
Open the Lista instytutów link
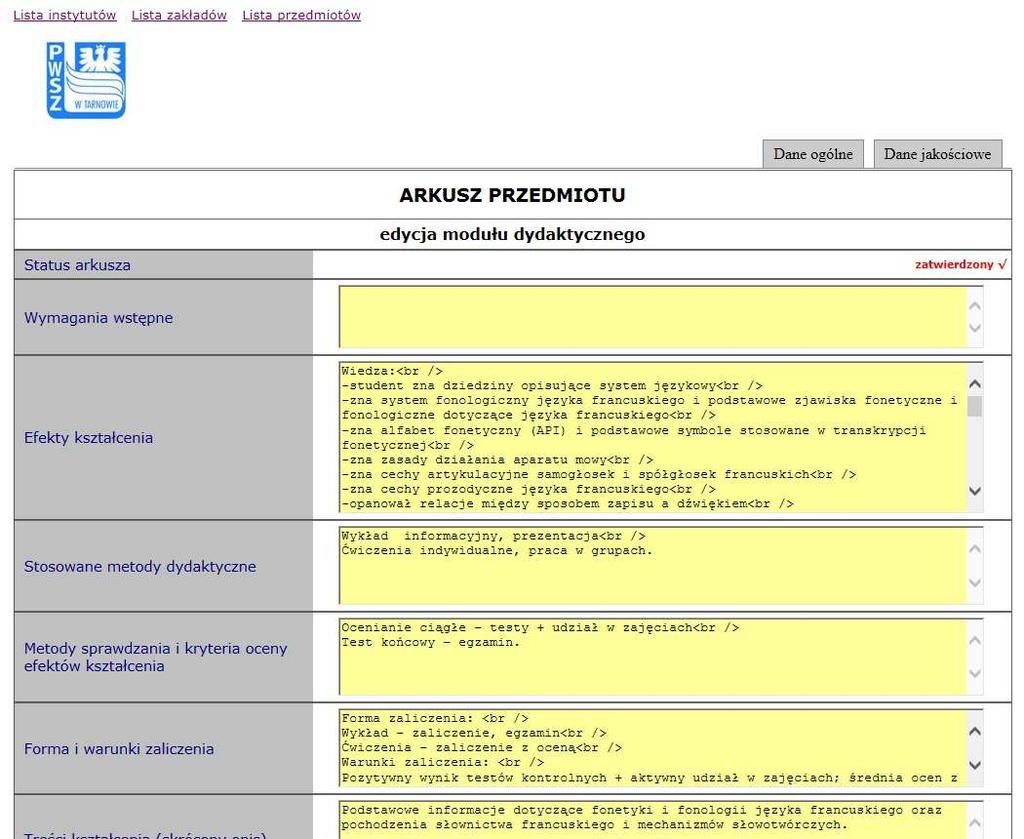[x=65, y=15]
